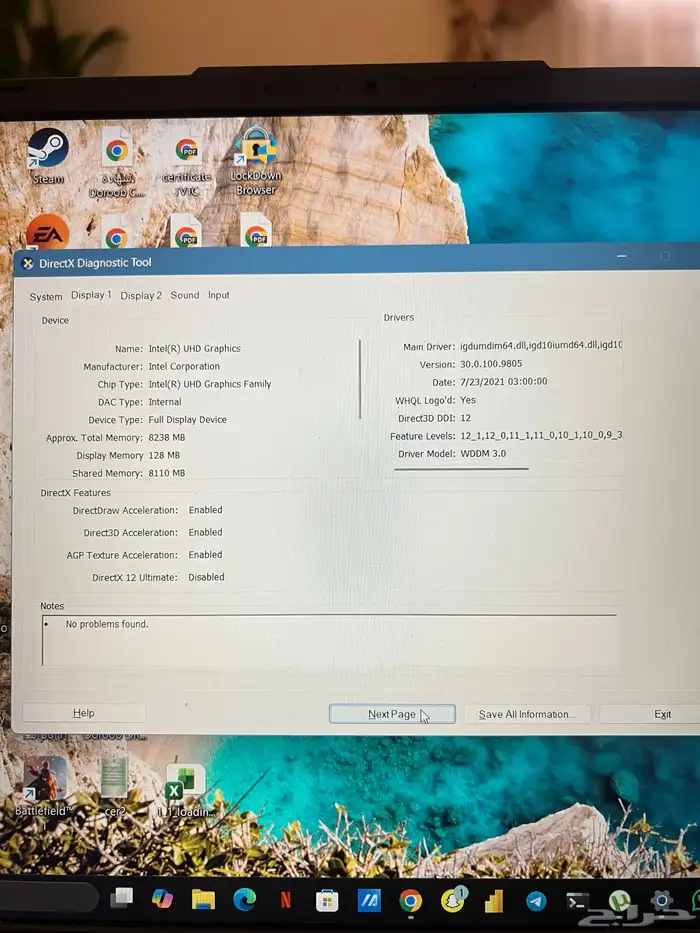Click the Device panel vertical scrollbar
This screenshot has height=933, width=700.
pos(360,379)
